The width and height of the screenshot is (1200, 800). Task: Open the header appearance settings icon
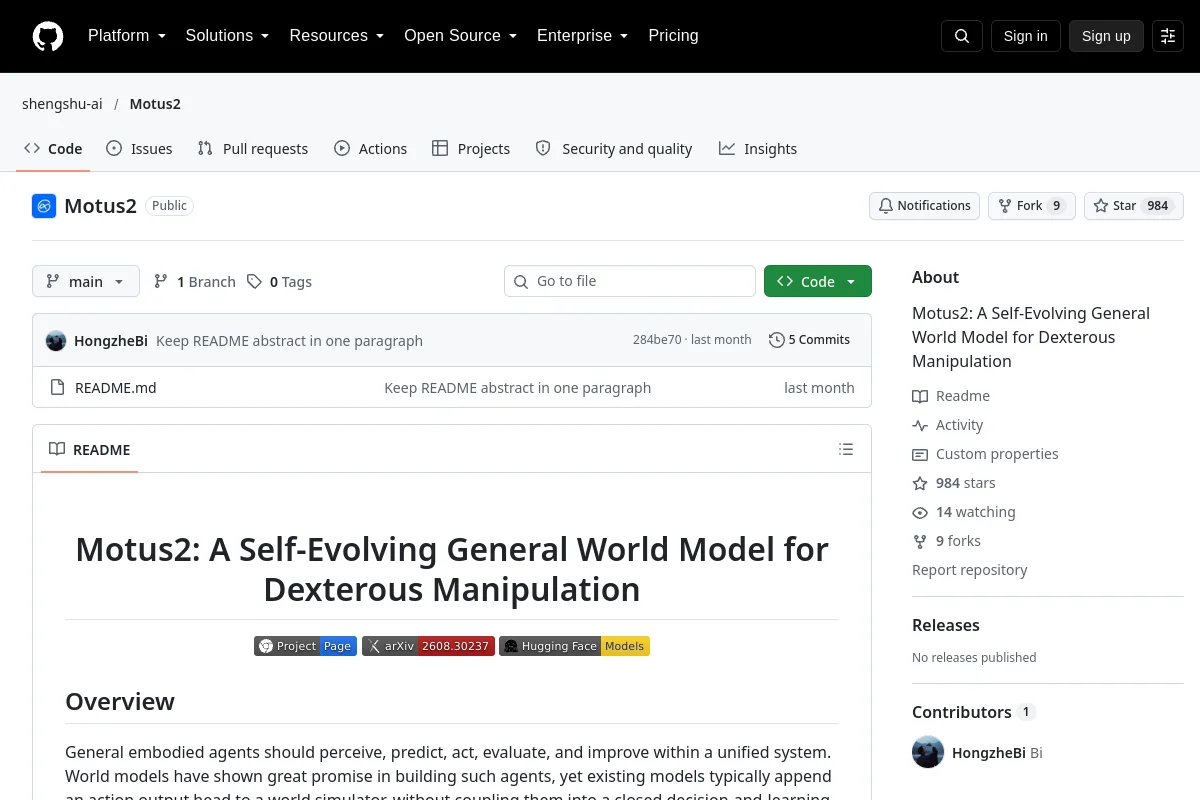(1168, 36)
